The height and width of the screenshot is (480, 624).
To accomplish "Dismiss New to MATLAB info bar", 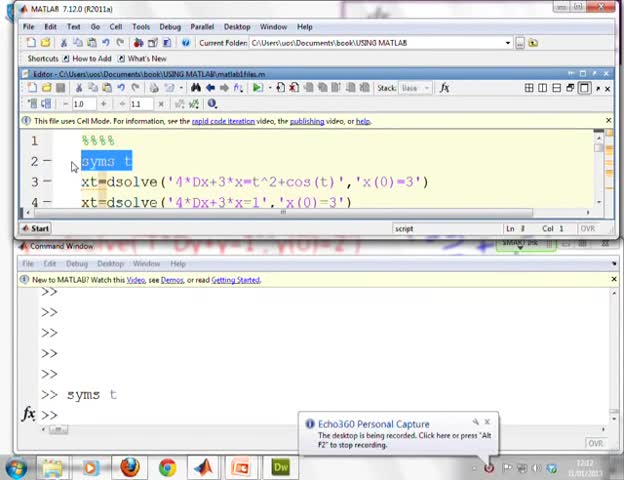I will (614, 279).
